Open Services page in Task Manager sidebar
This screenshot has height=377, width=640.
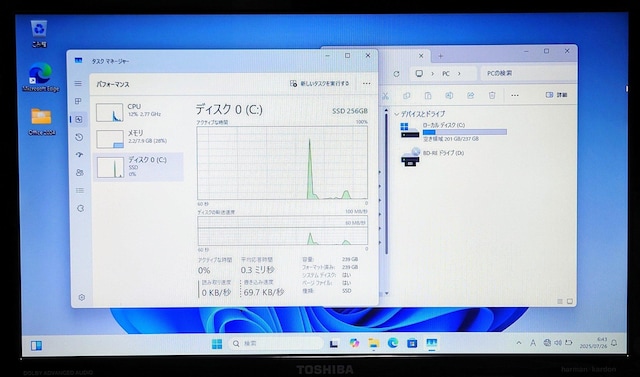tap(80, 208)
